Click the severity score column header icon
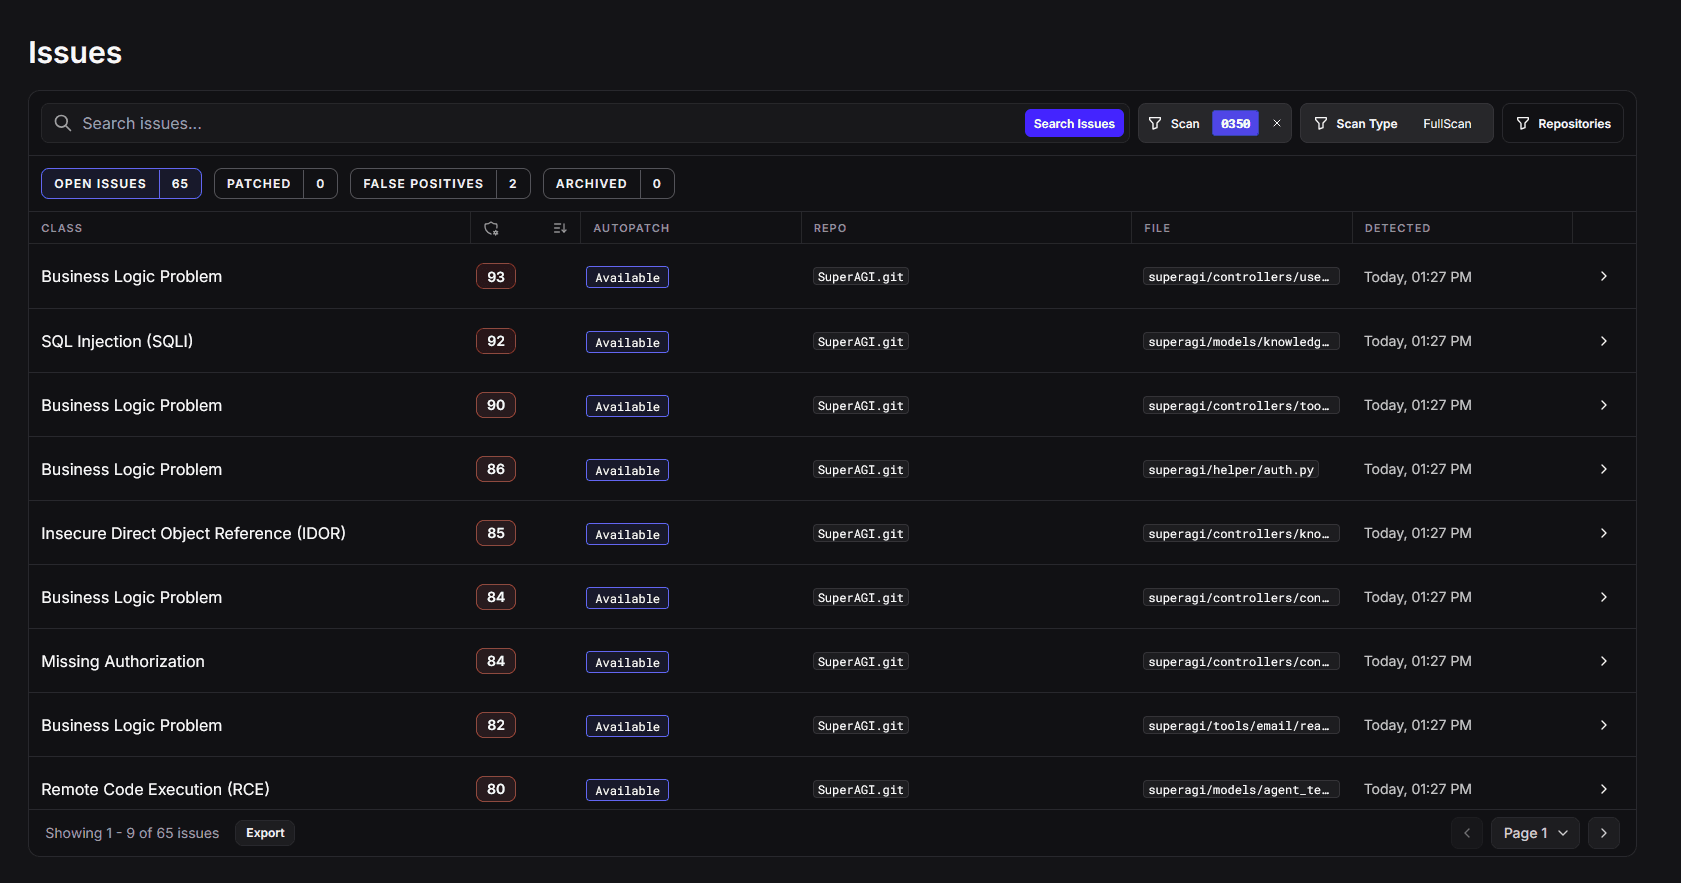Viewport: 1681px width, 883px height. (491, 228)
